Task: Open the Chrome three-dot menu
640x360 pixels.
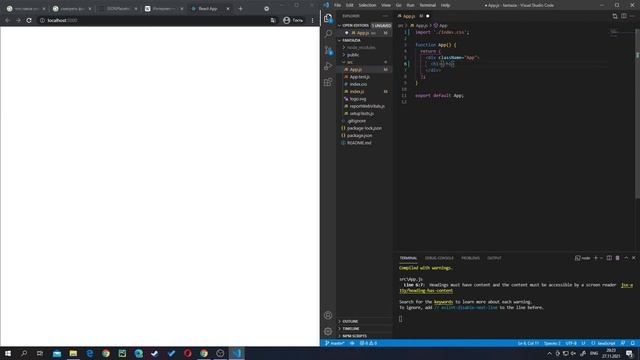Action: tap(313, 20)
